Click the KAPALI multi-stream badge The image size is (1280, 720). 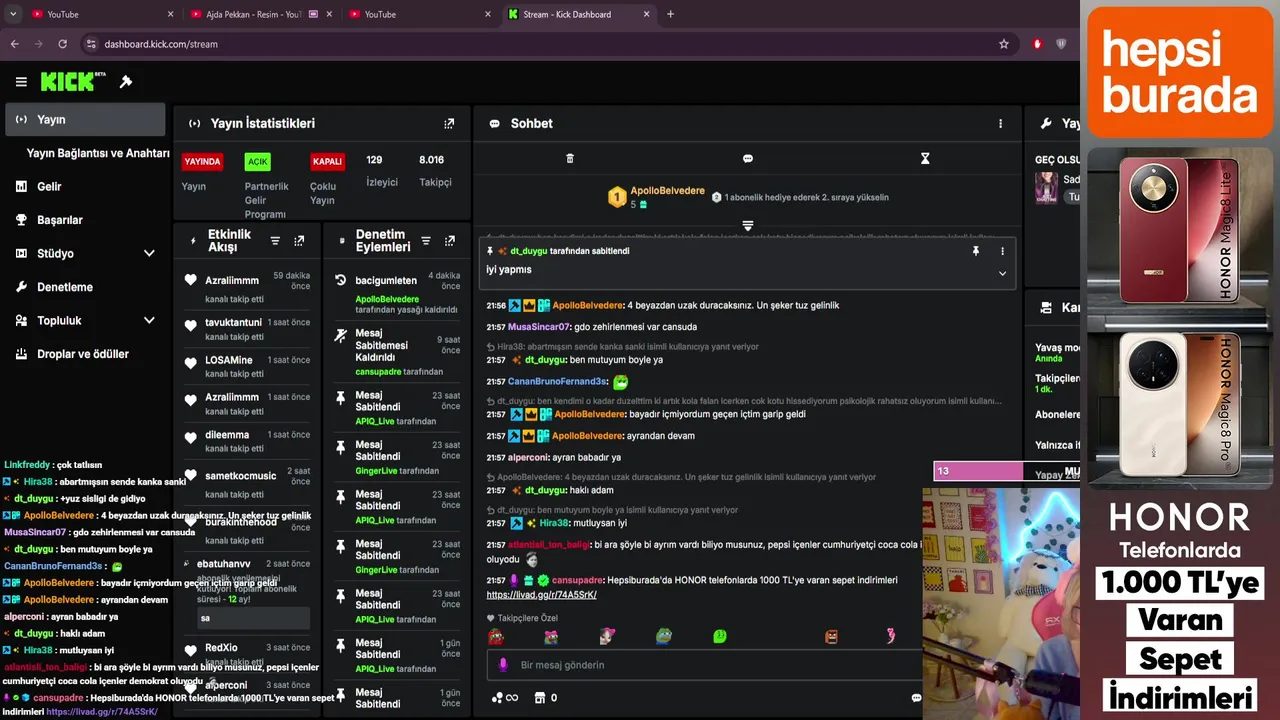(327, 161)
